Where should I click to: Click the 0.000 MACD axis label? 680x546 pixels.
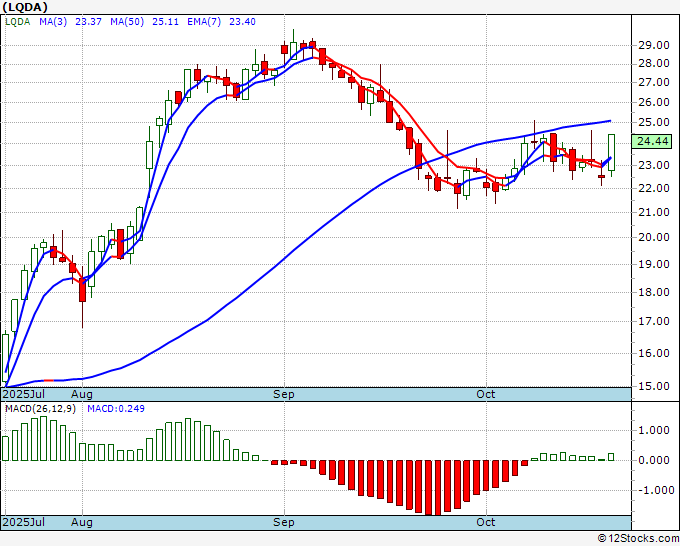[x=654, y=460]
